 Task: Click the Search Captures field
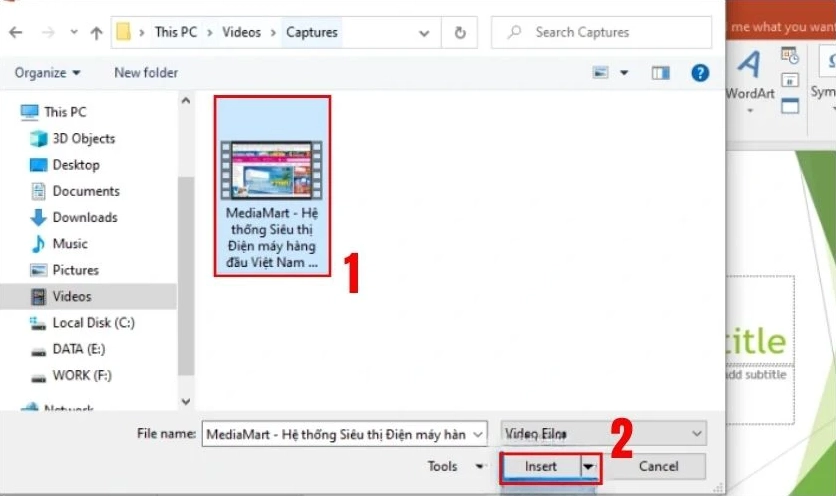(x=601, y=33)
